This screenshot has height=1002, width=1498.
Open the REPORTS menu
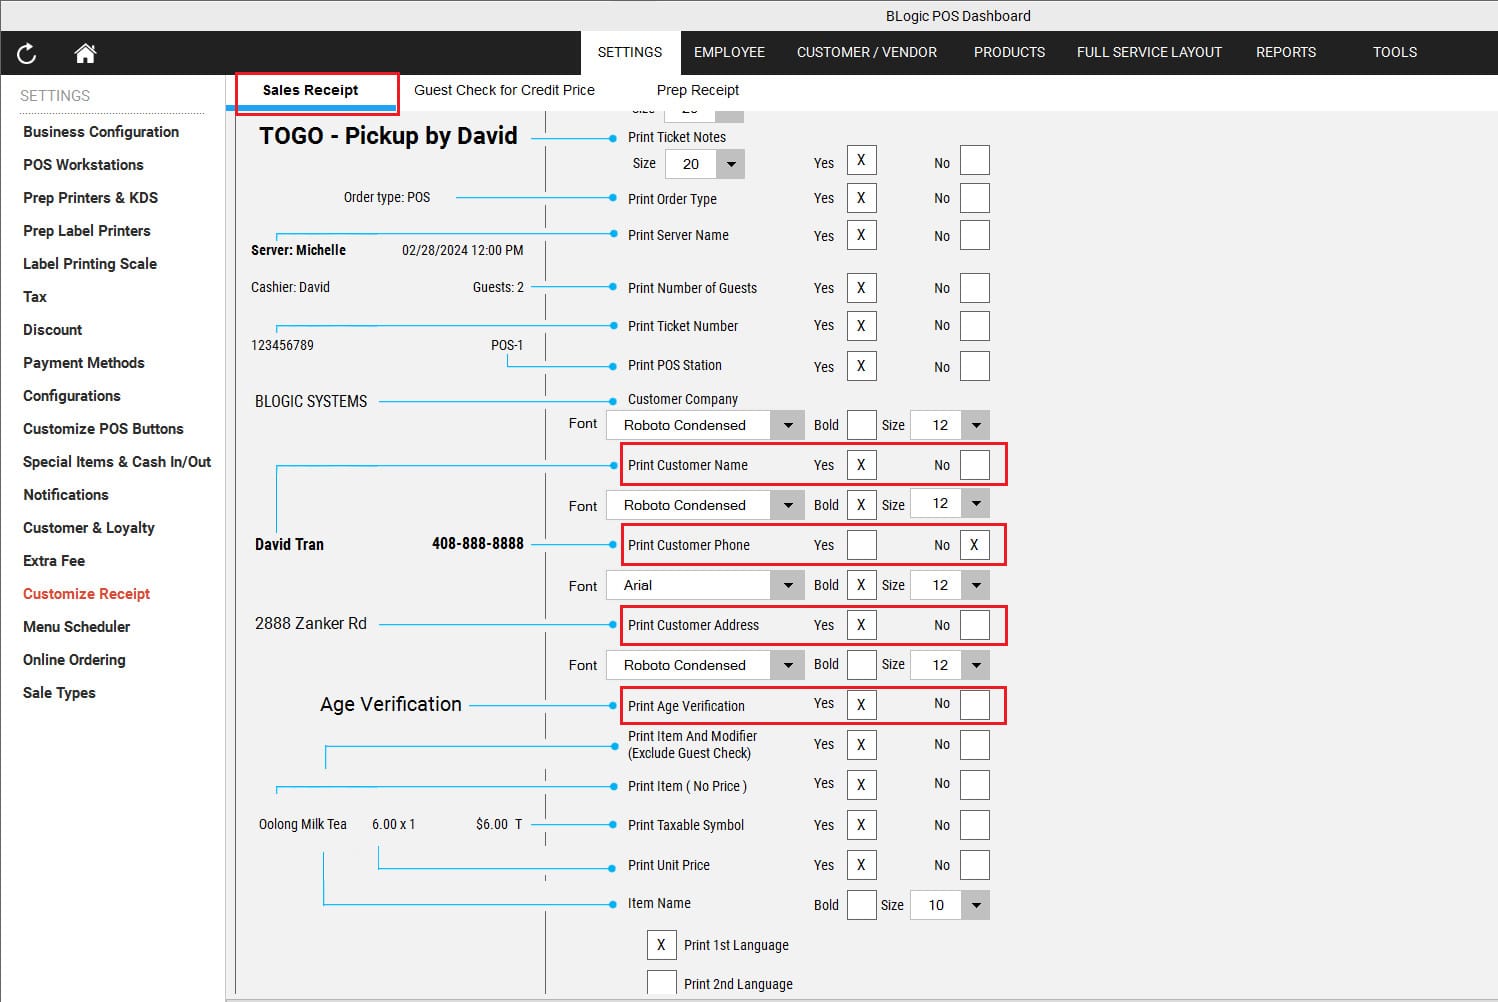coord(1285,52)
